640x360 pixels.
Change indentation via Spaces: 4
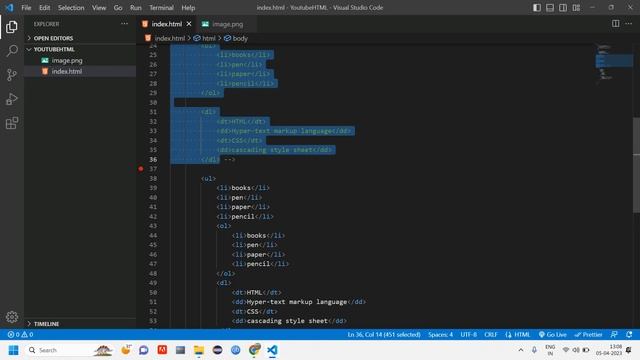click(440, 334)
